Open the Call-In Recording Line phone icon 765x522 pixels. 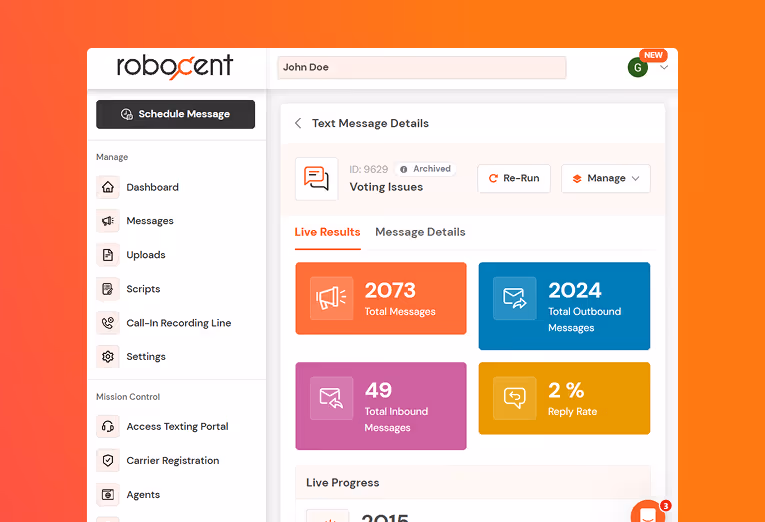pyautogui.click(x=108, y=322)
